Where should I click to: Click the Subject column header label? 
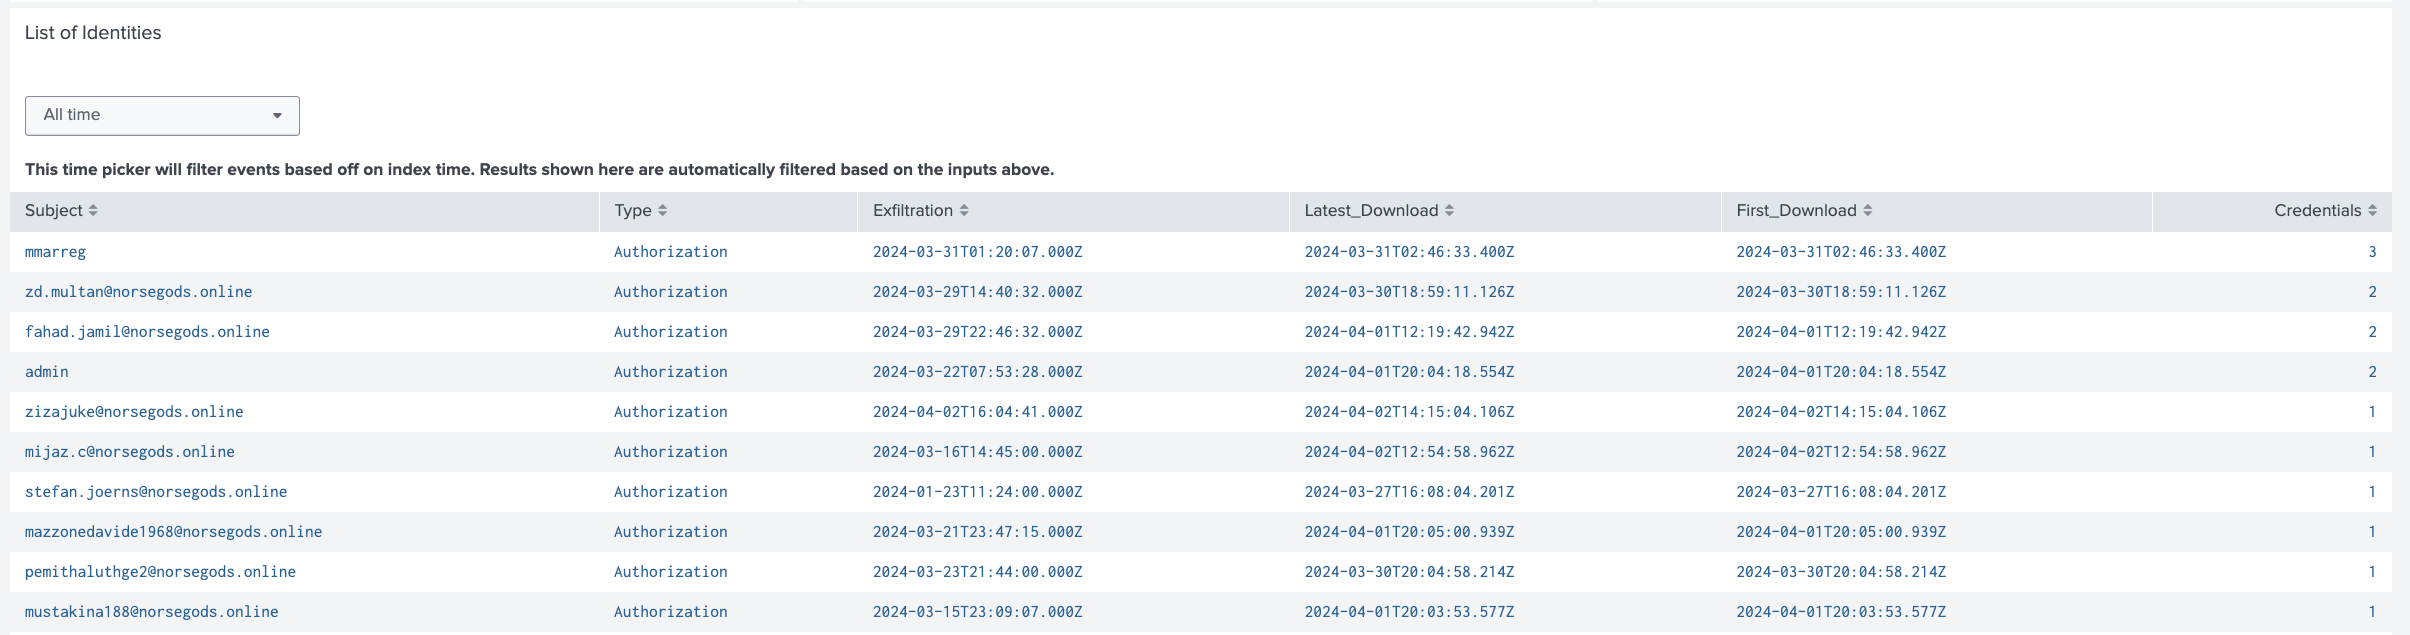[54, 211]
